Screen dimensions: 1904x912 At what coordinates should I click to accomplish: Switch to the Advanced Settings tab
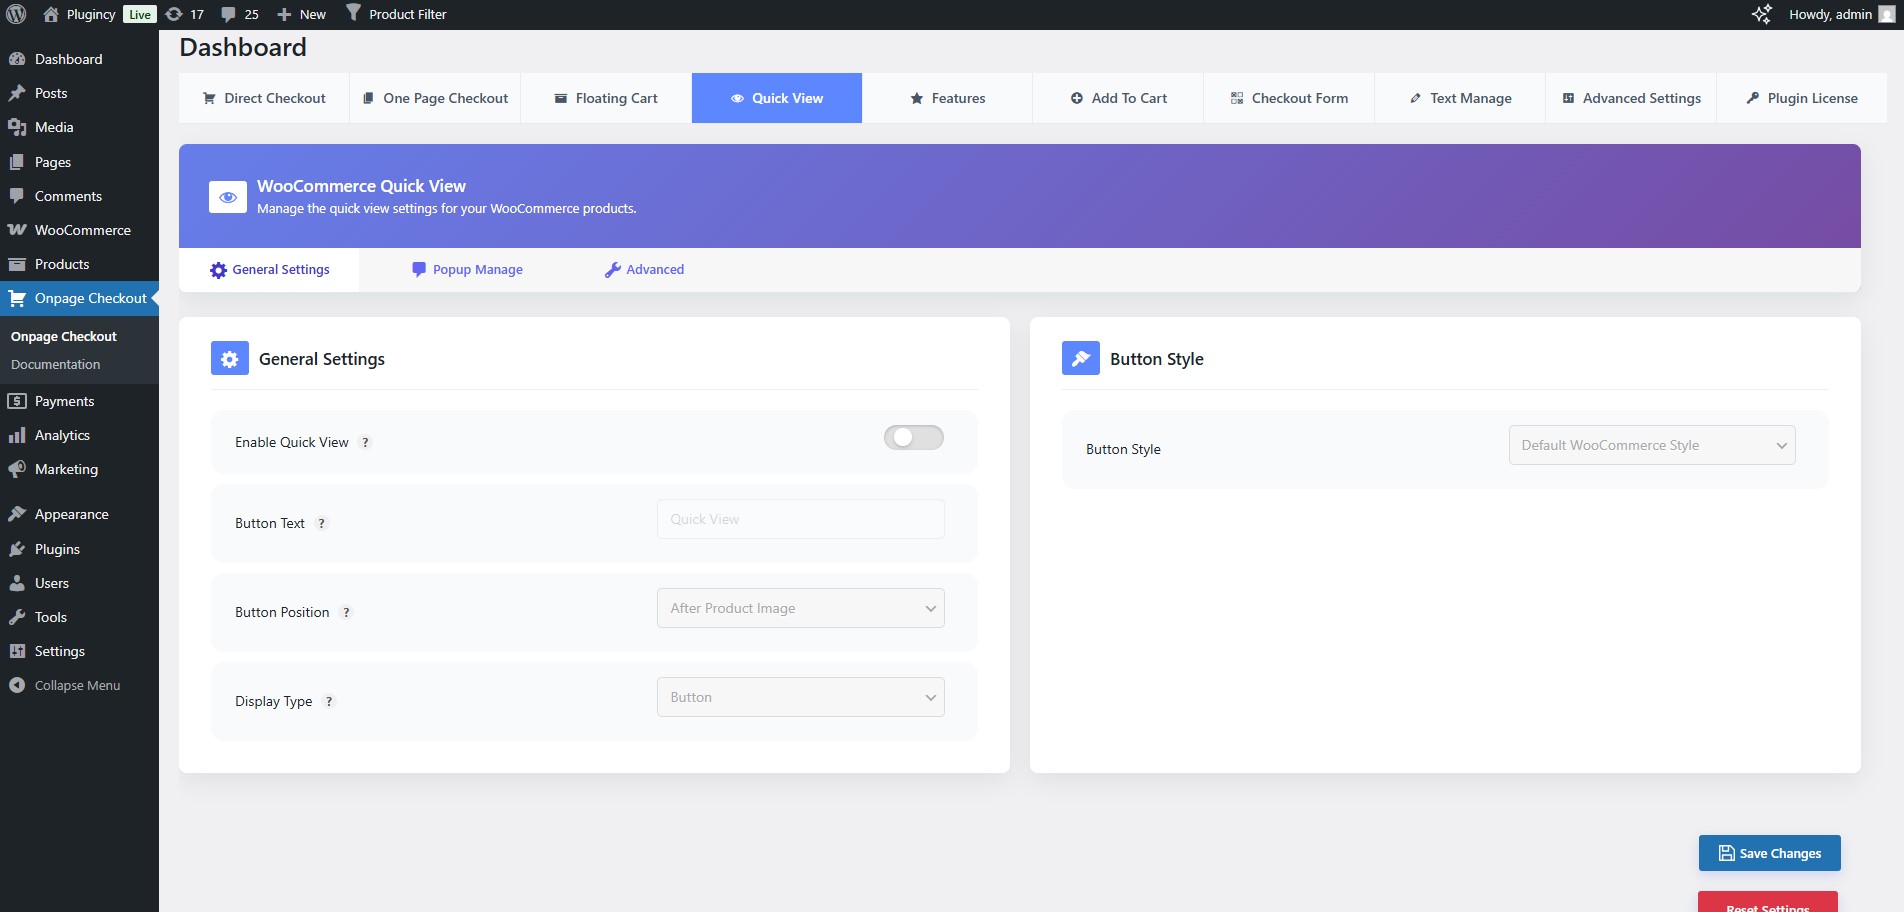[x=1631, y=98]
